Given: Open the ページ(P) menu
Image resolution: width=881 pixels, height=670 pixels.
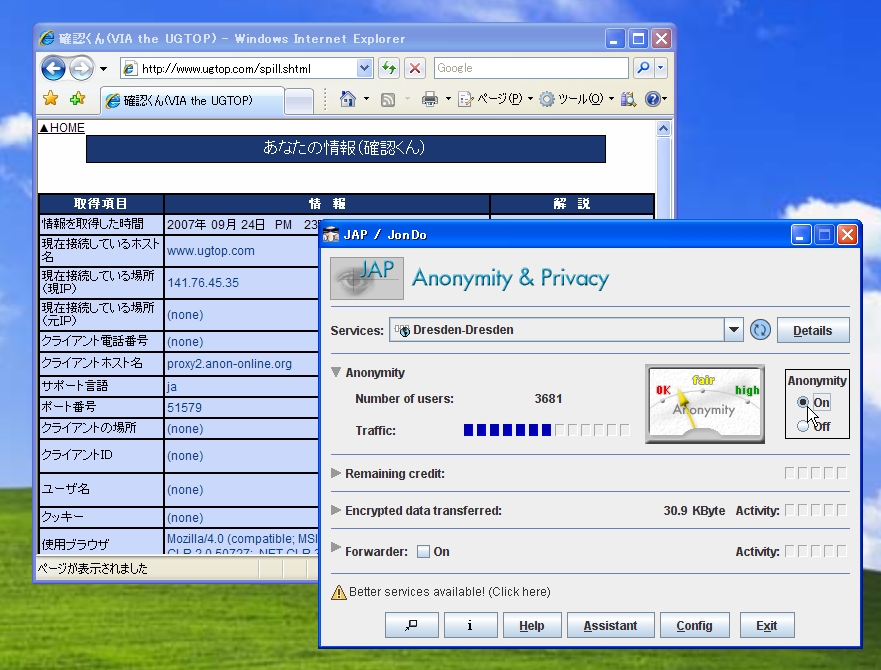Looking at the screenshot, I should (496, 99).
